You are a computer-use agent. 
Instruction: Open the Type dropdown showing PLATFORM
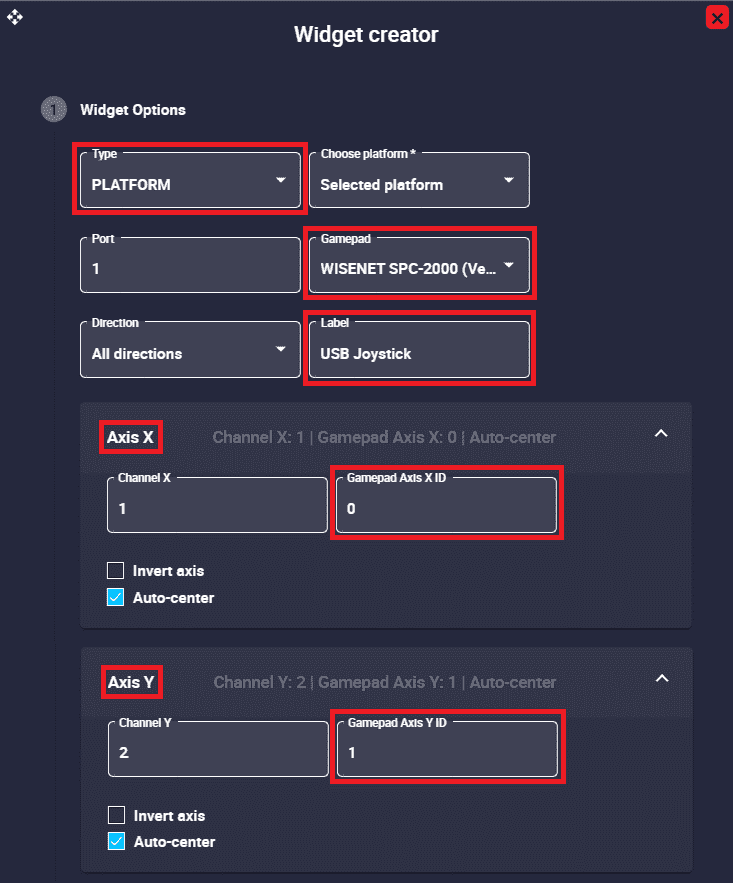190,181
